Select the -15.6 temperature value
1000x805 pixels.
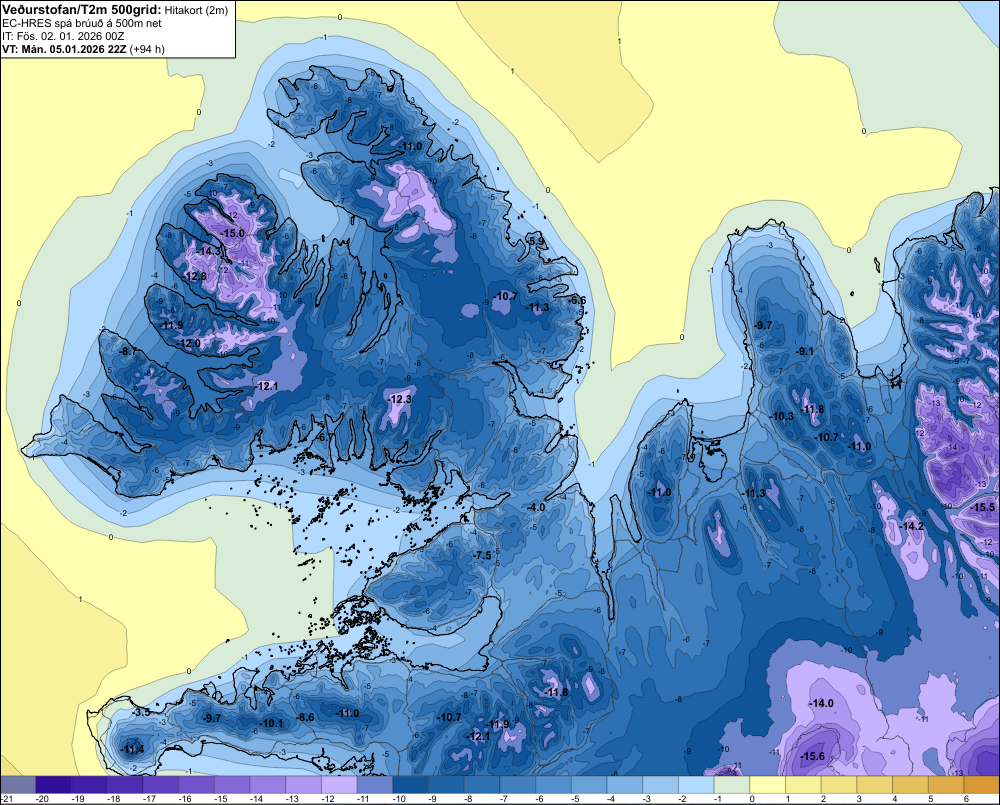click(812, 757)
